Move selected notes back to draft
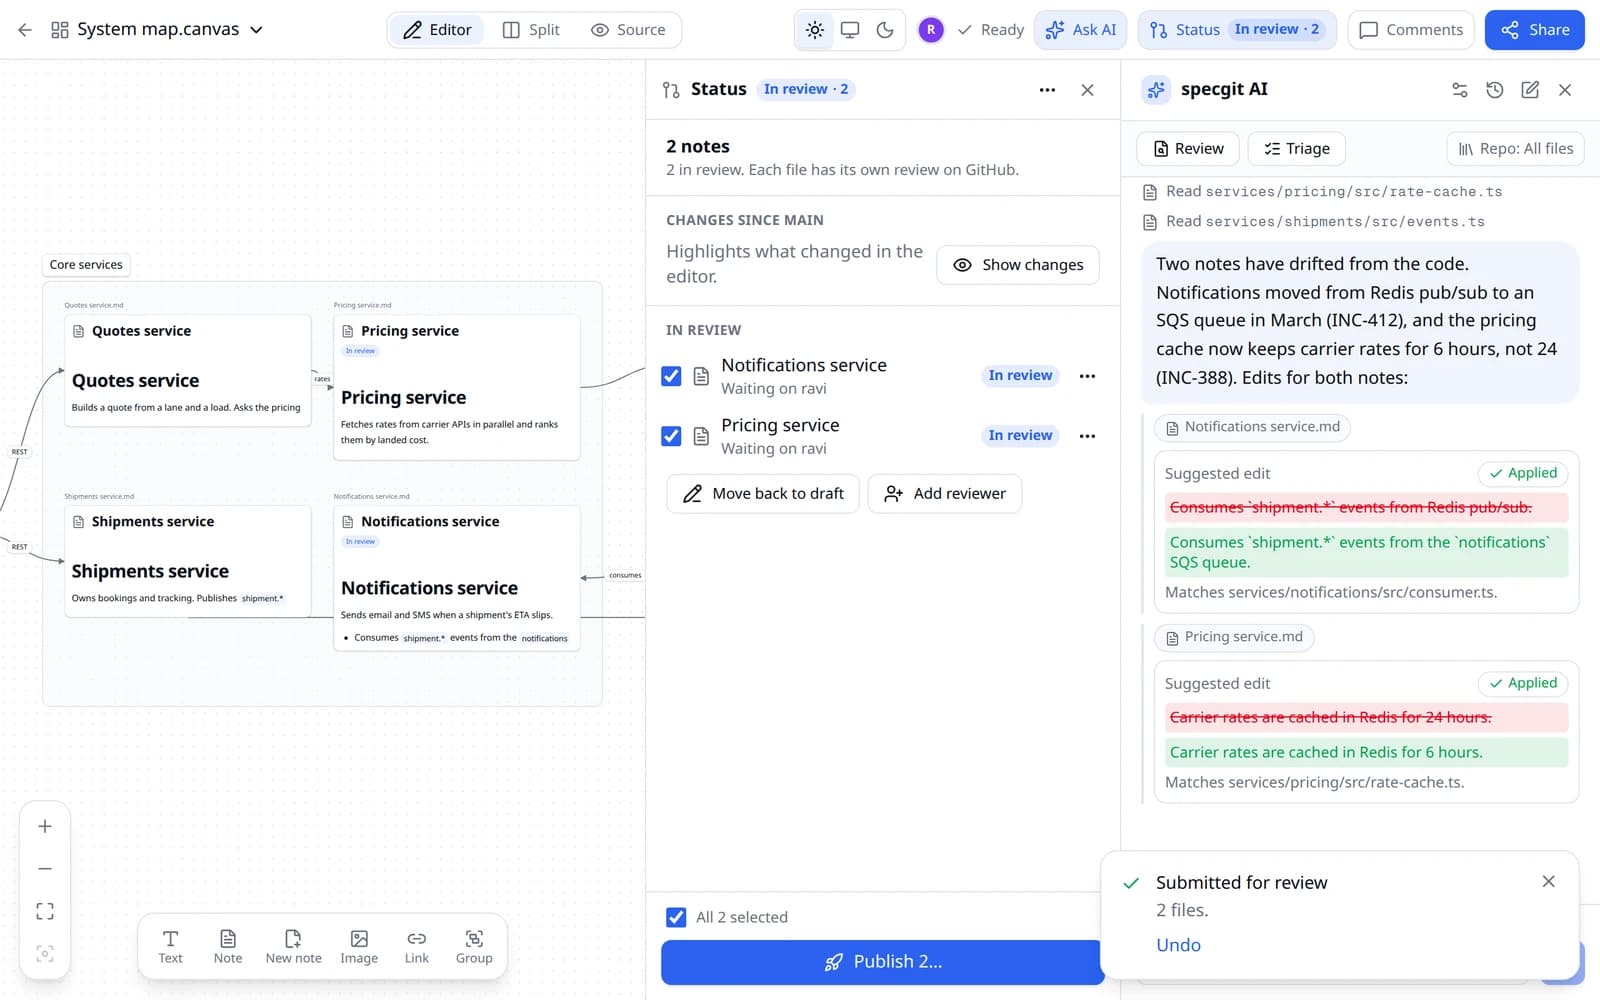The height and width of the screenshot is (1000, 1600). 763,494
